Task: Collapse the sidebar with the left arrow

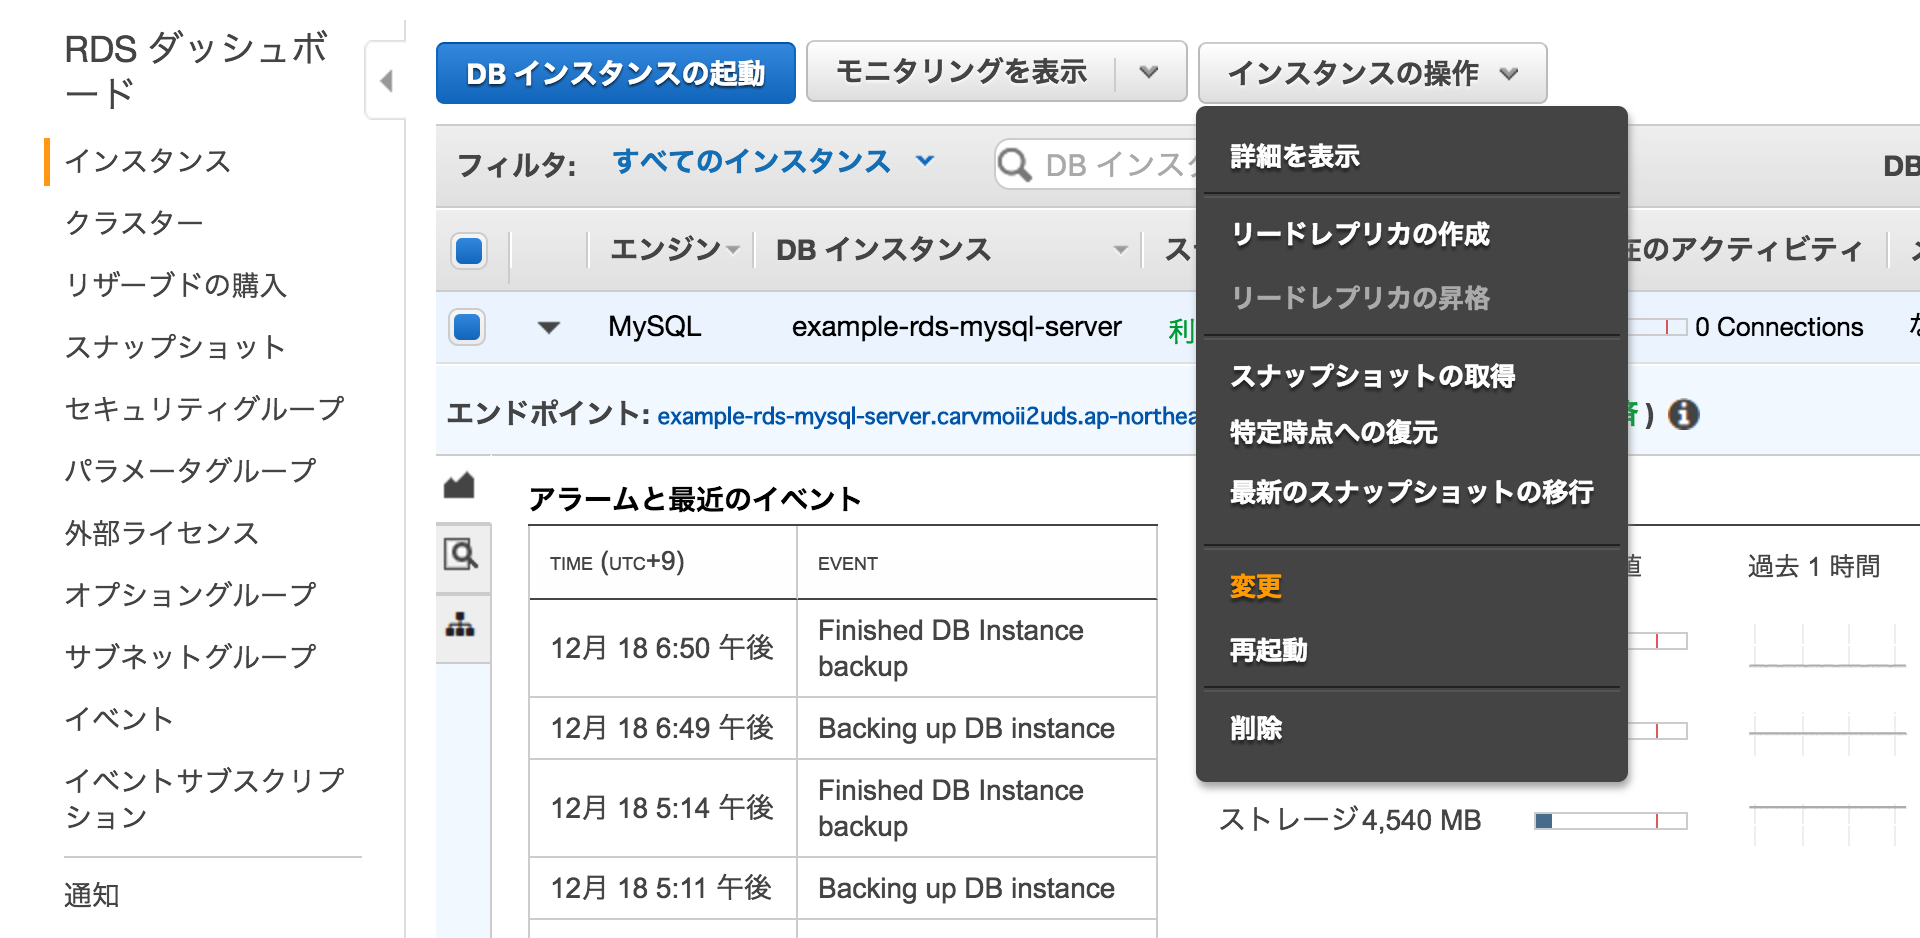Action: (386, 81)
